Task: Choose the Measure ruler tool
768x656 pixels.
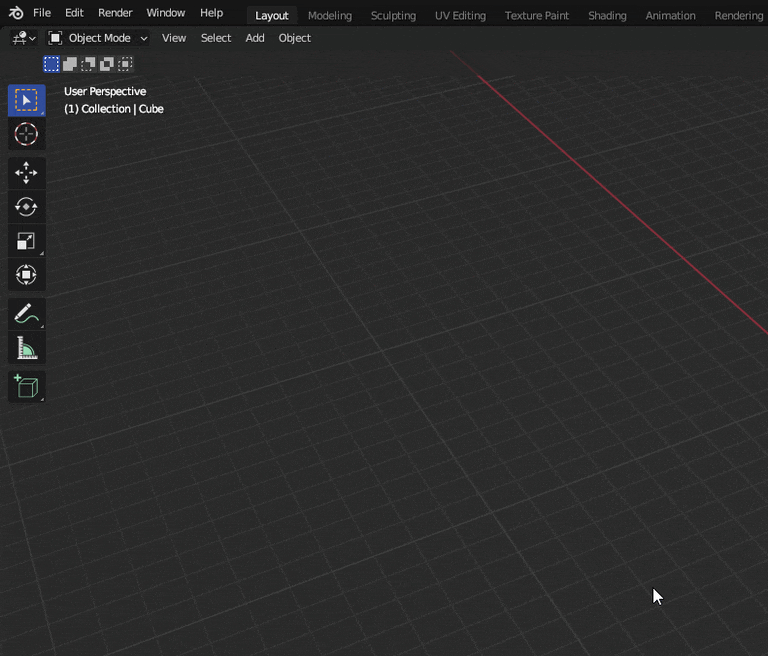Action: click(26, 348)
